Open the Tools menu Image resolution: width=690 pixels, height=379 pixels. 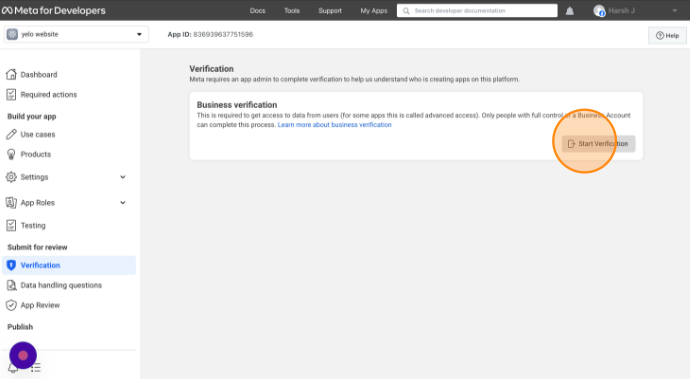point(292,11)
